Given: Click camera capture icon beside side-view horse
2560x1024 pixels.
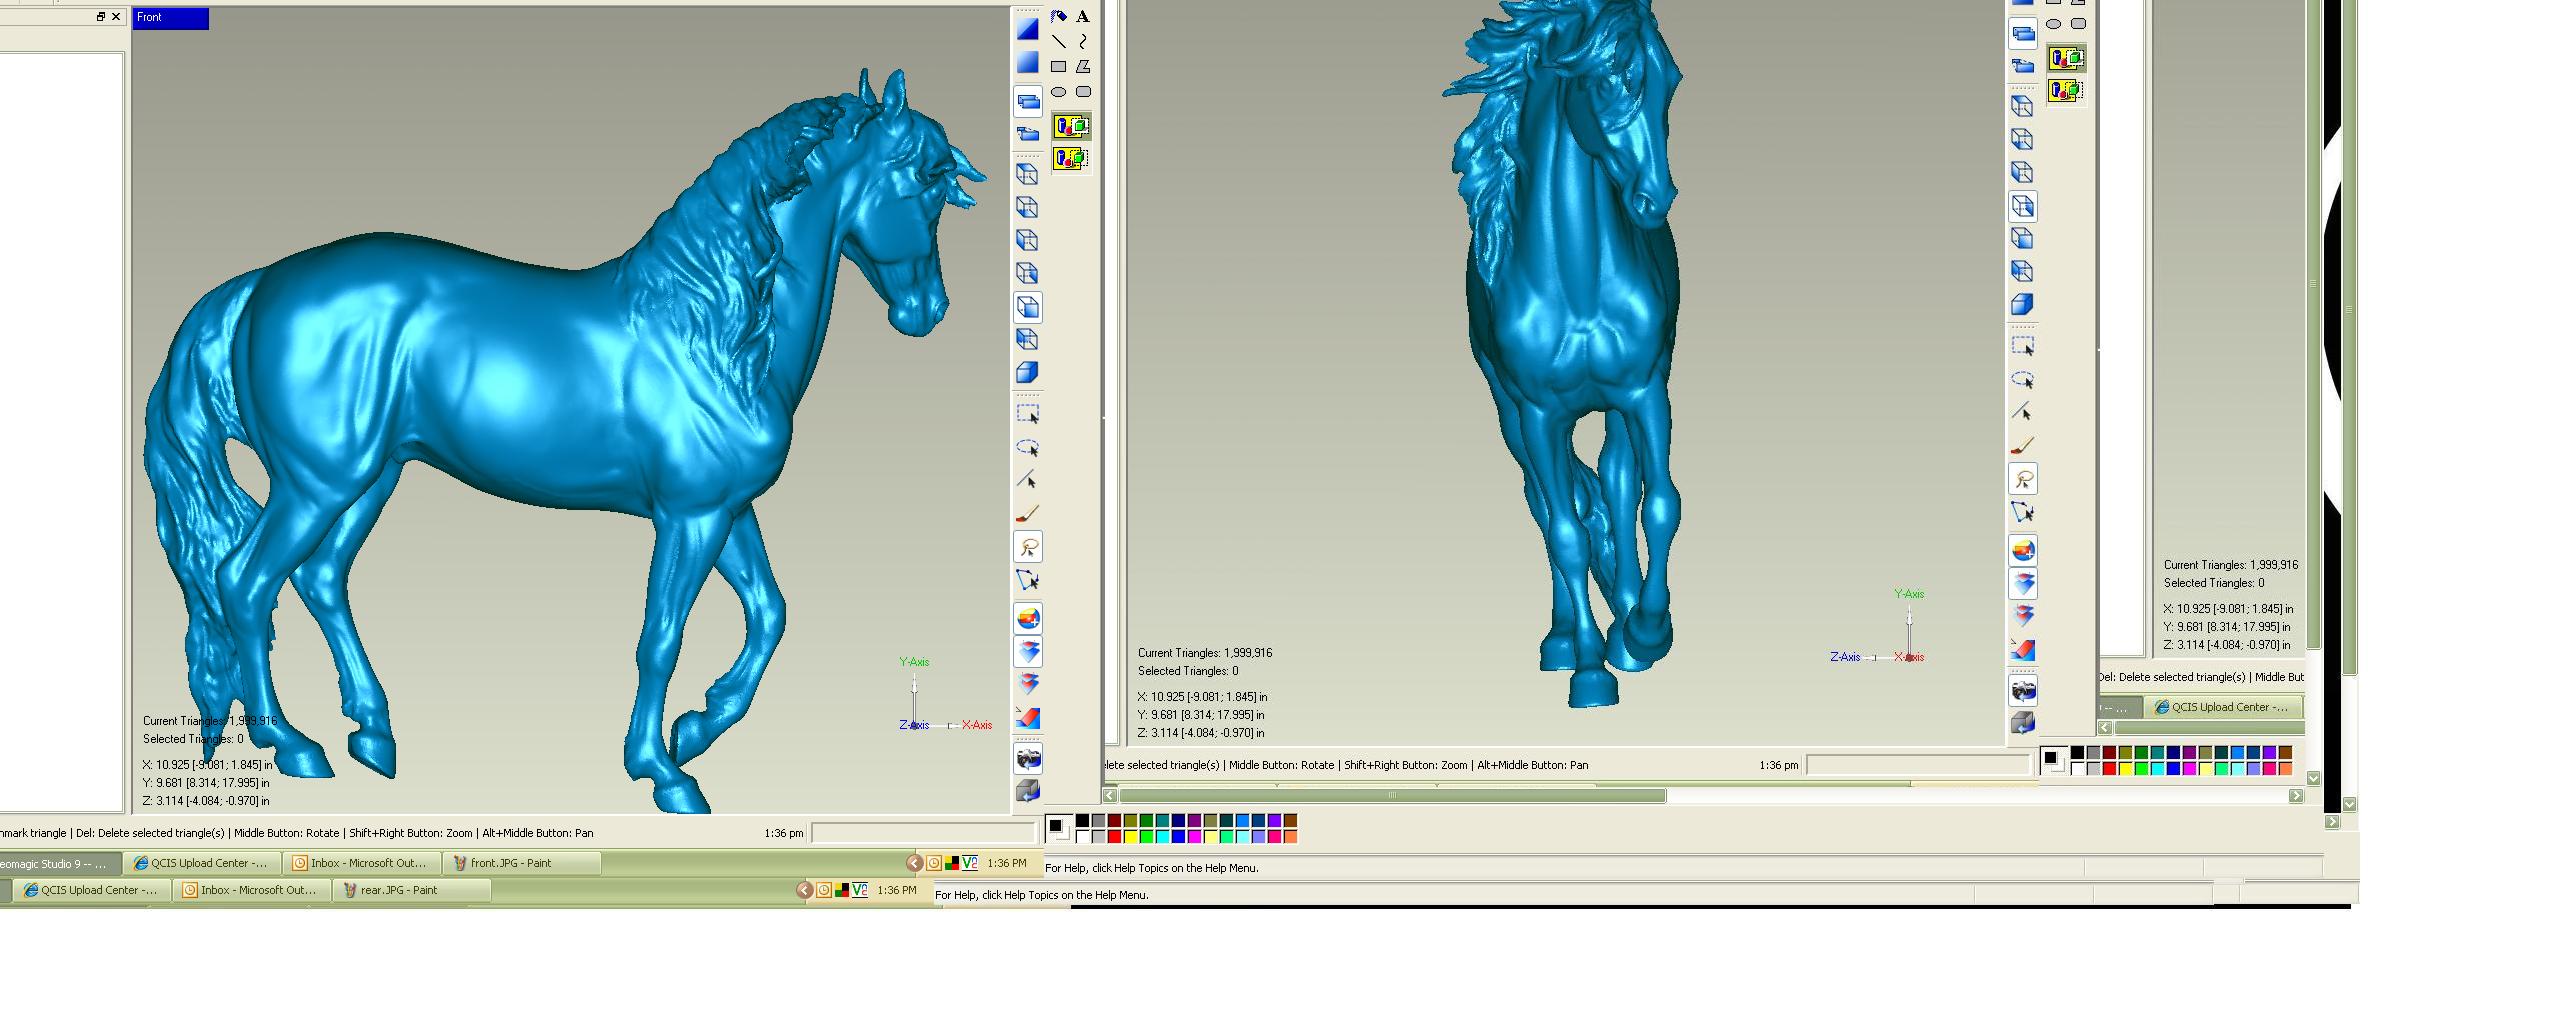Looking at the screenshot, I should pyautogui.click(x=1027, y=759).
